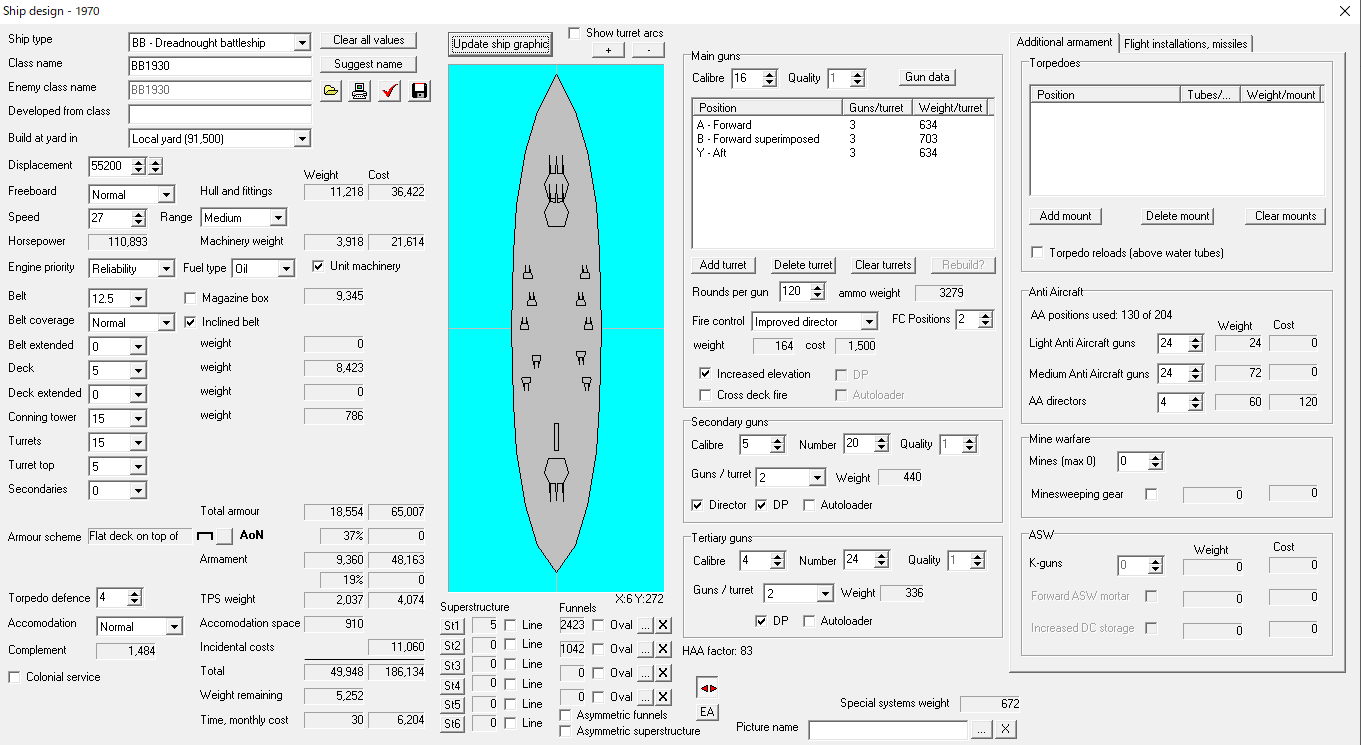Viewport: 1361px width, 745px height.
Task: Validate design with the red checkmark button
Action: [390, 91]
